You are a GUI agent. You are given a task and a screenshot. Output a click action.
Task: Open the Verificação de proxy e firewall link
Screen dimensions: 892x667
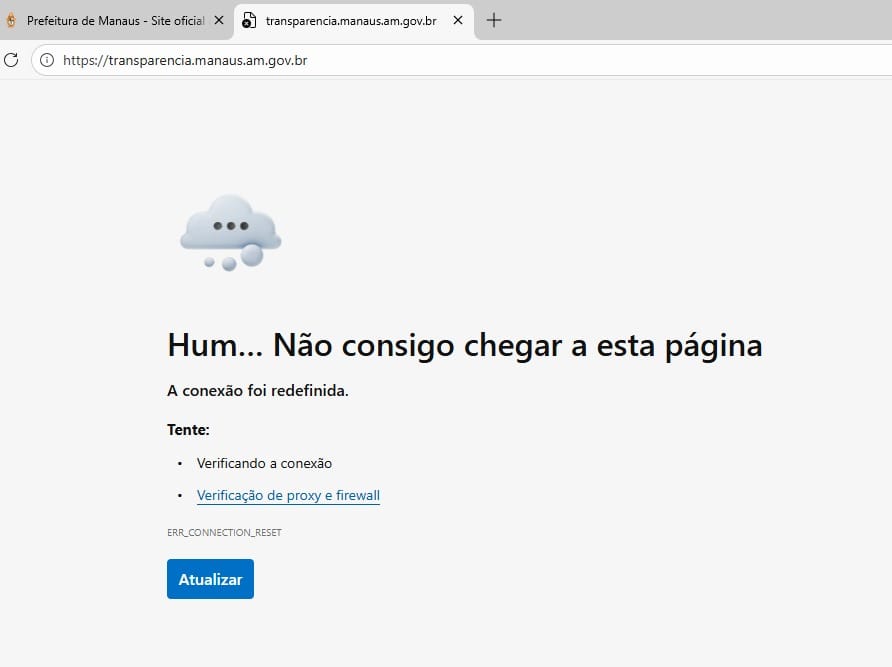(x=288, y=495)
